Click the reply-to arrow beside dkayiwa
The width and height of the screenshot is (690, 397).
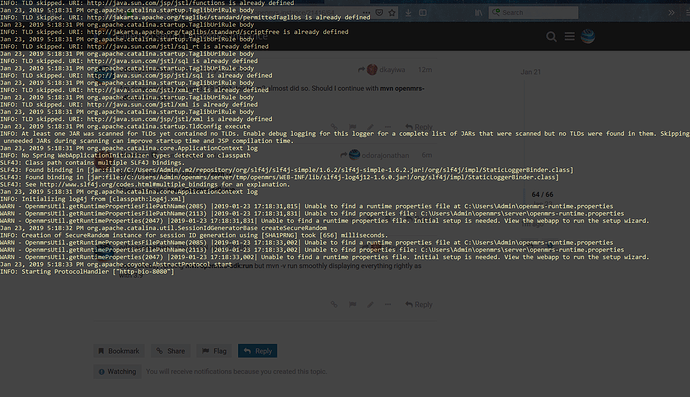point(361,70)
